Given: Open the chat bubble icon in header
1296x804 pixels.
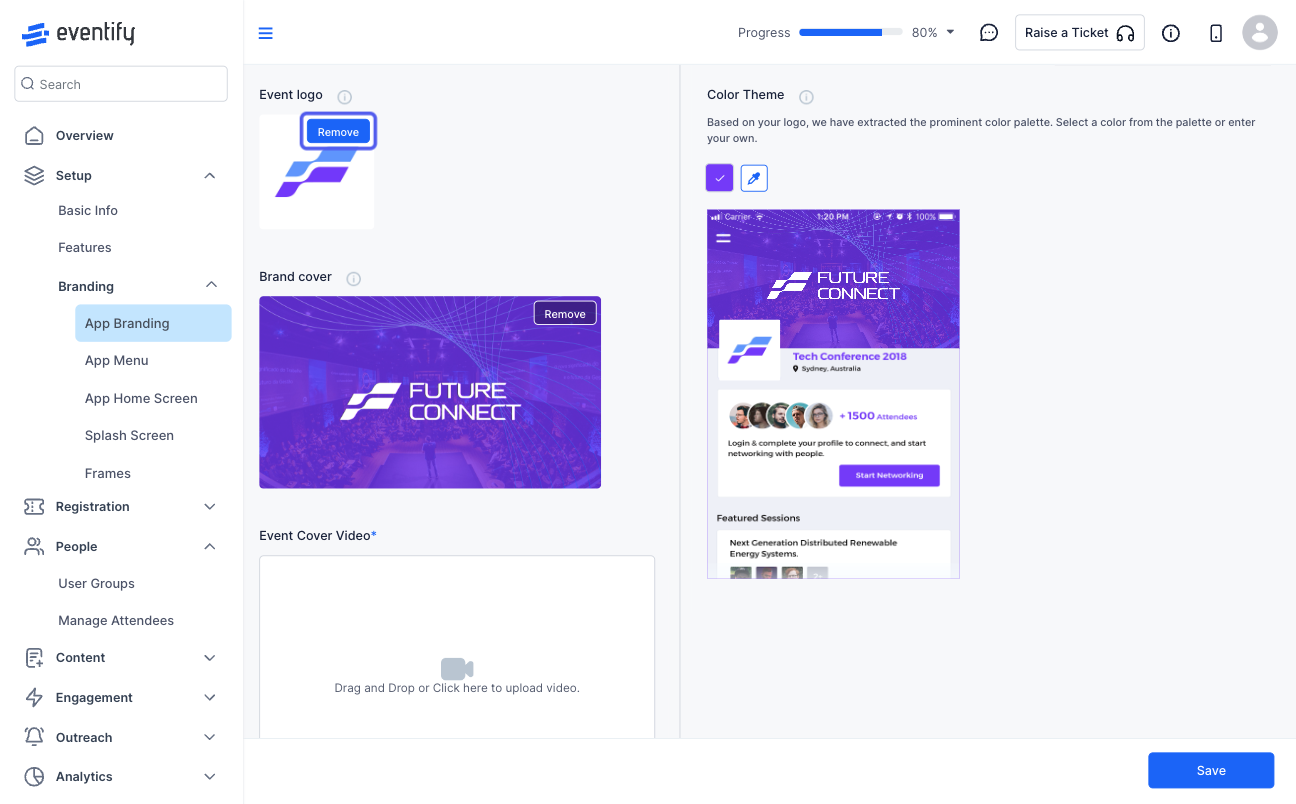Looking at the screenshot, I should (988, 33).
